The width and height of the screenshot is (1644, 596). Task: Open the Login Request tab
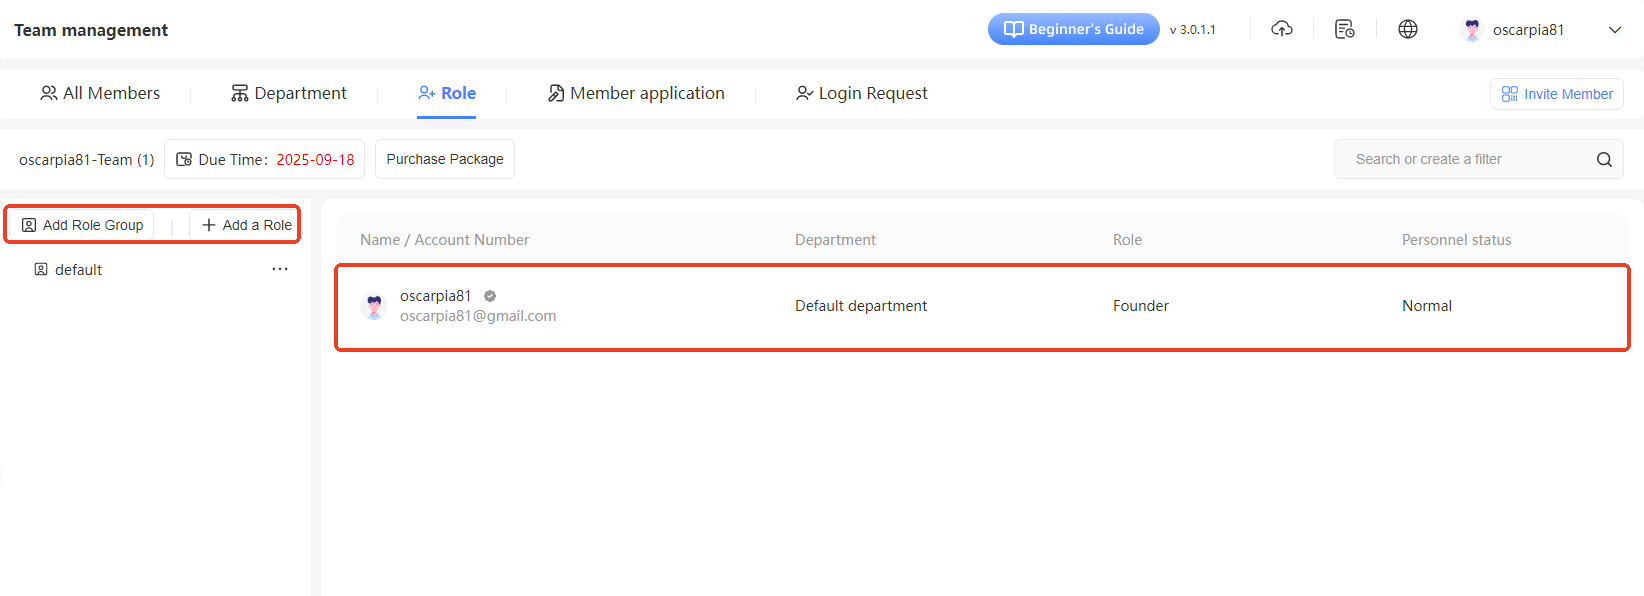point(862,93)
